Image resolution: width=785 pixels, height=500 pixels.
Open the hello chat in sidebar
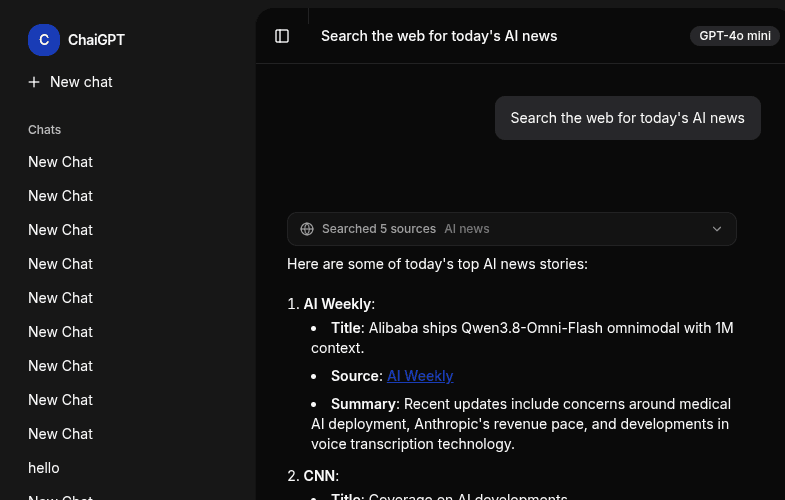pos(44,468)
